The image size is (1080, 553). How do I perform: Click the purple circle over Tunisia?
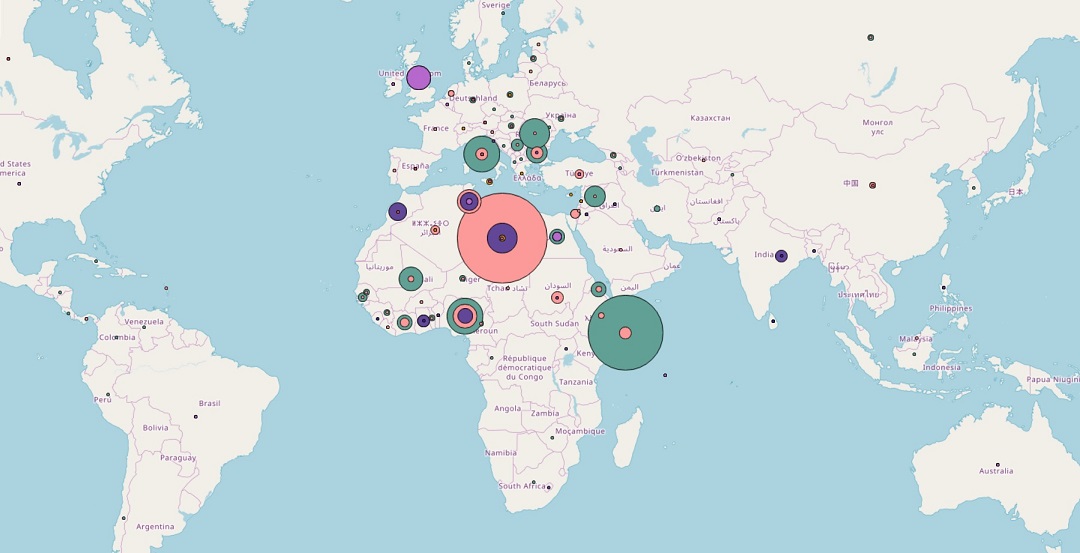pos(469,202)
